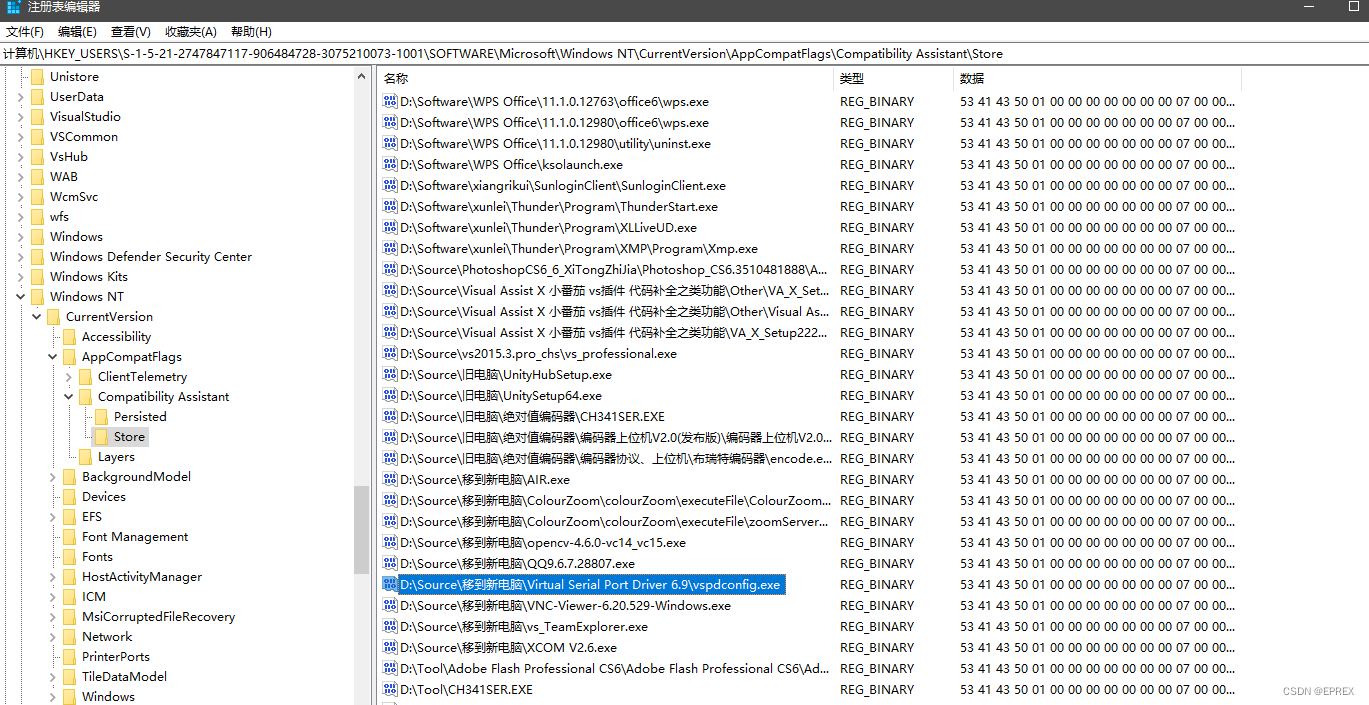Select the Unistore folder icon
This screenshot has width=1369, height=705.
point(37,77)
